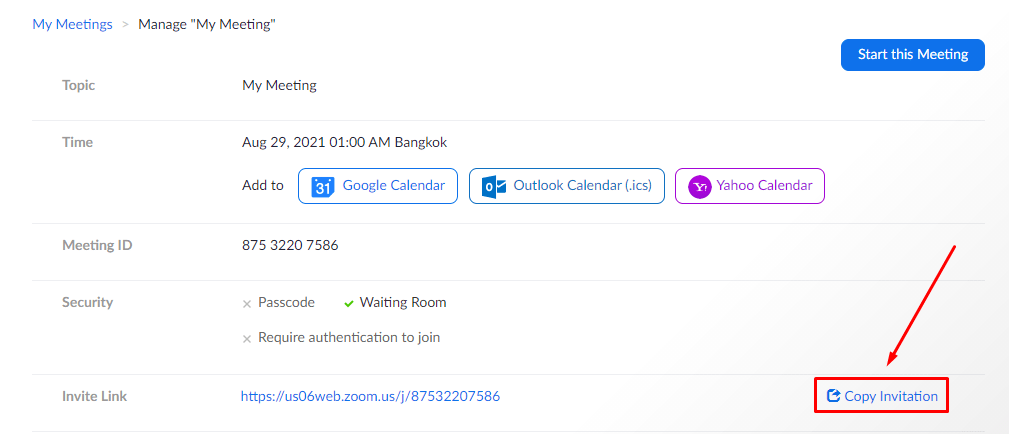This screenshot has height=434, width=1009.
Task: Open the us06web.zoom.us invite link
Action: tap(370, 396)
